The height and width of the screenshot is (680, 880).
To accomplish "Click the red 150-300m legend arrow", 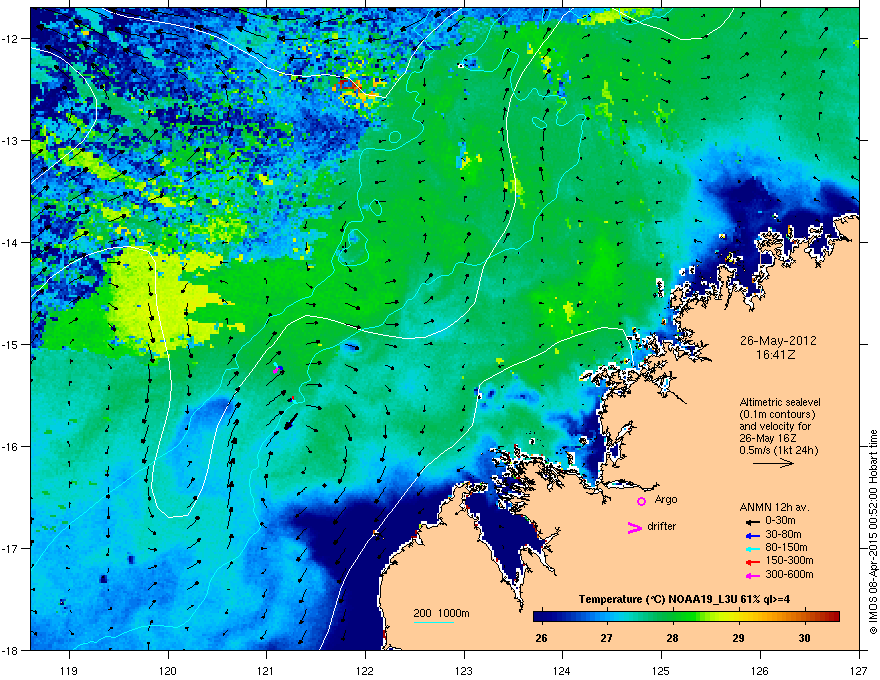I will [x=752, y=561].
